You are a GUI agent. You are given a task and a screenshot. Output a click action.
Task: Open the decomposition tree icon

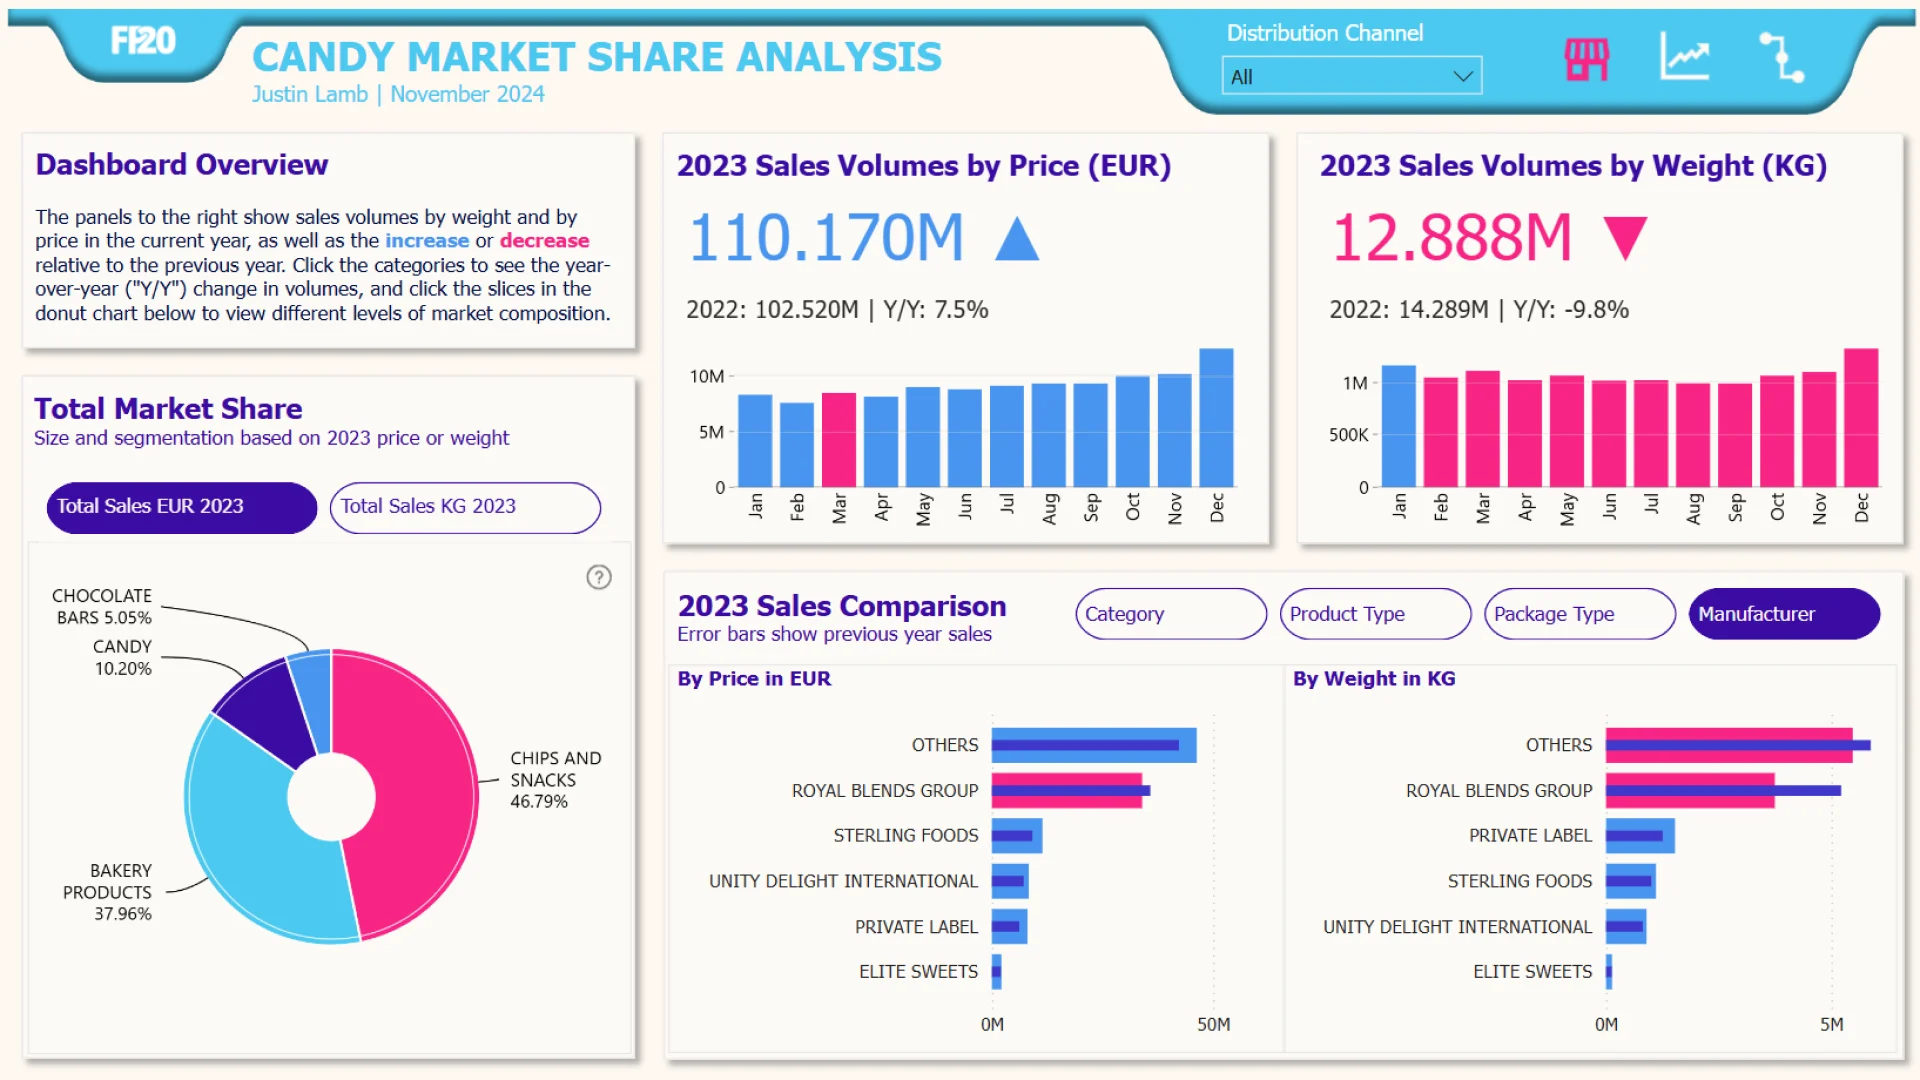[x=1781, y=57]
